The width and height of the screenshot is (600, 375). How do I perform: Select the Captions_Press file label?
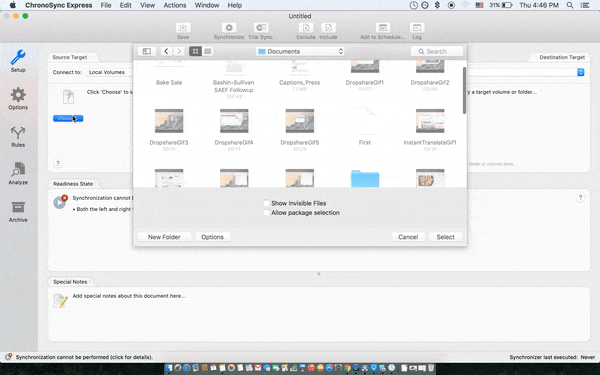(x=300, y=82)
